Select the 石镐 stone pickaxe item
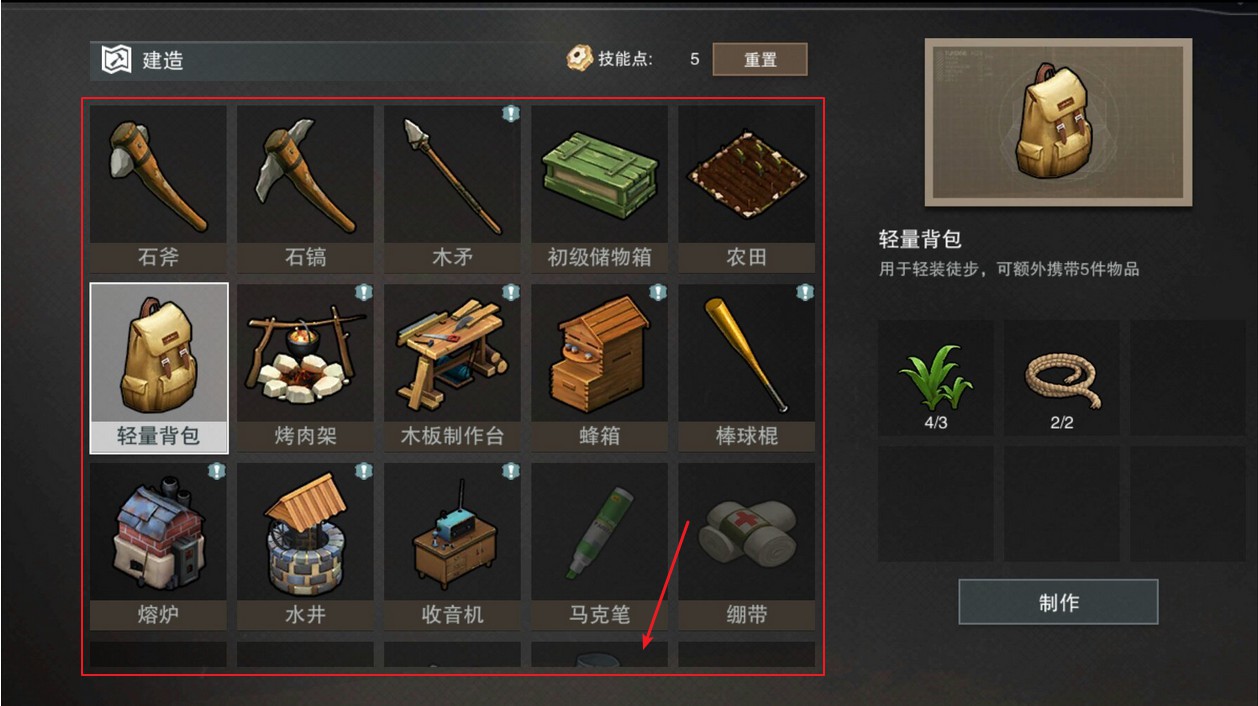1258x706 pixels. (x=305, y=189)
